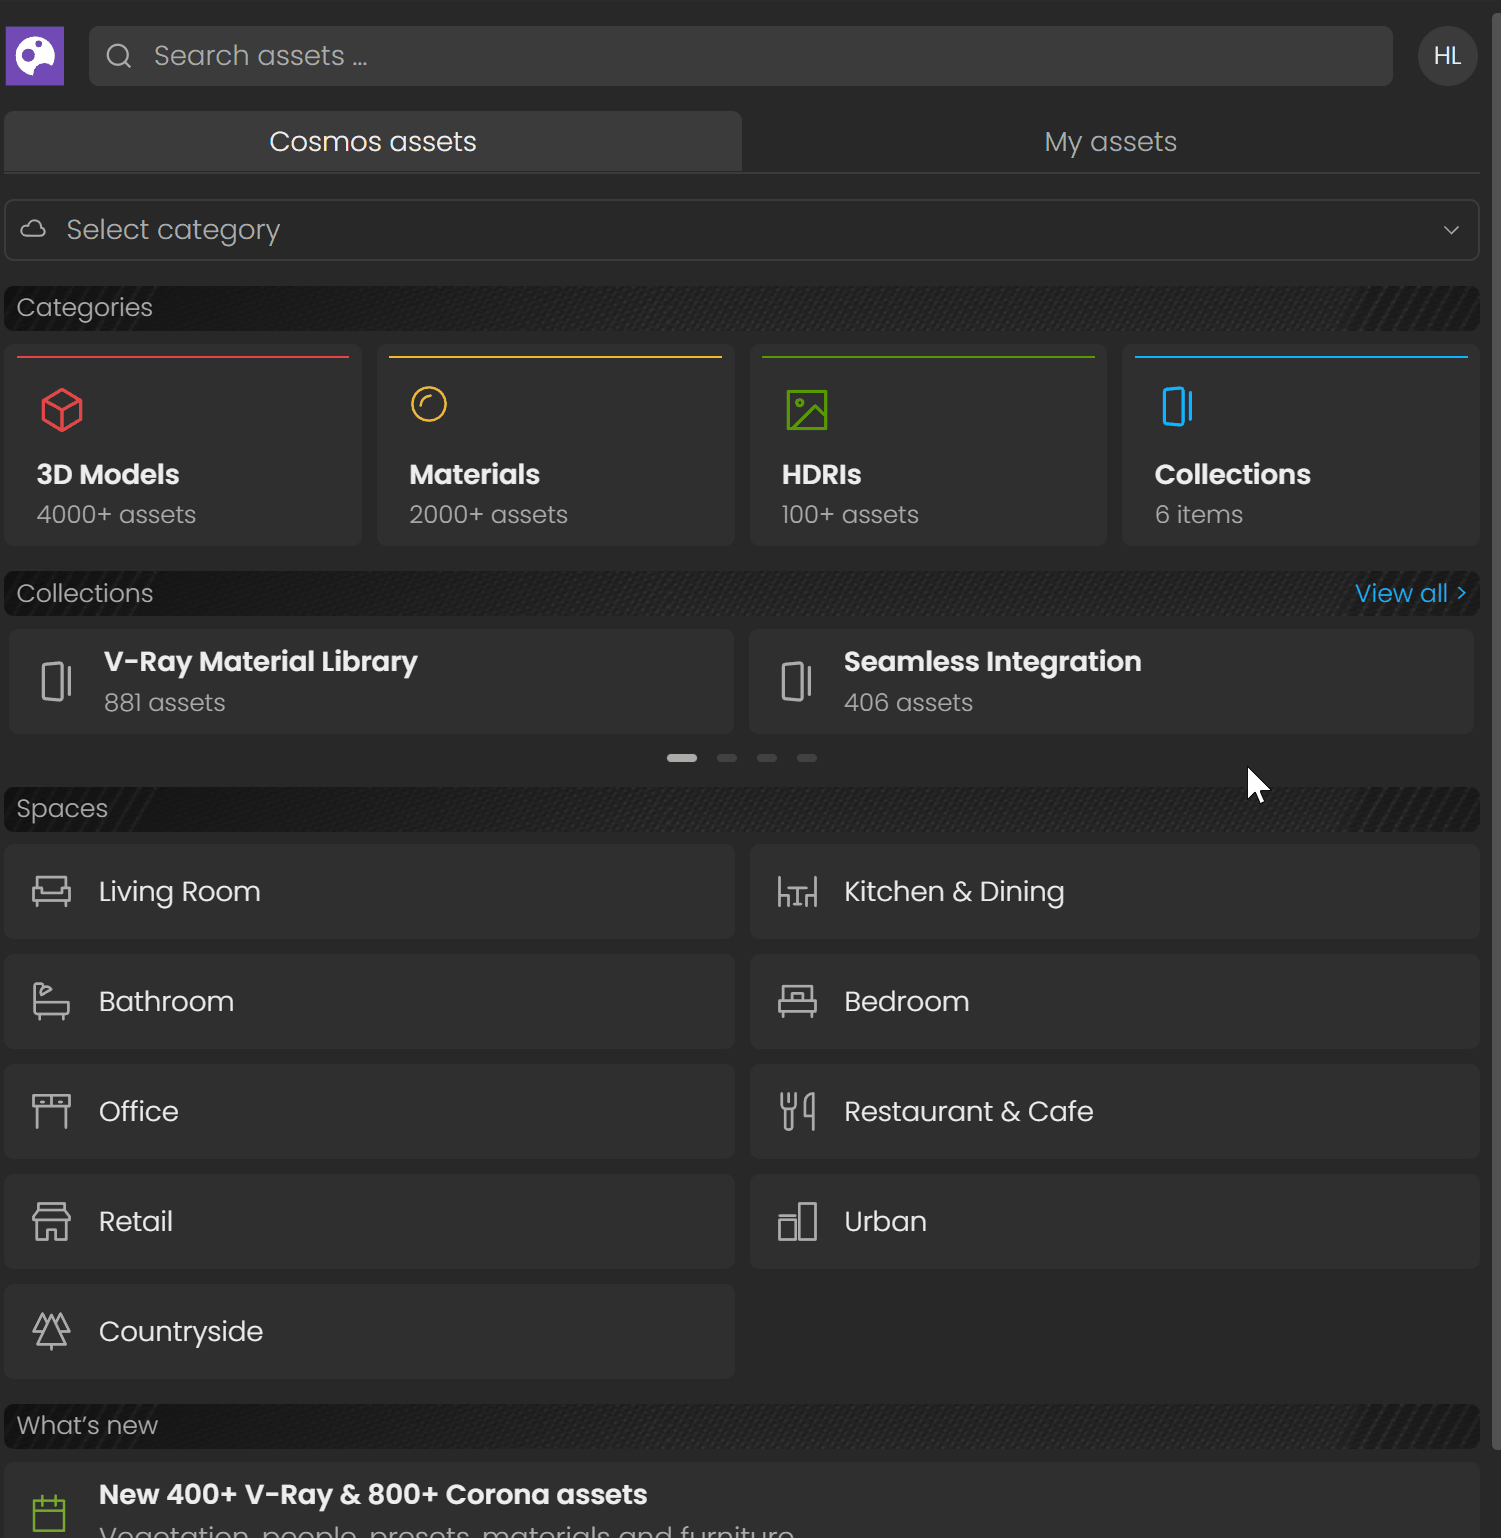Switch to the My assets tab

click(1110, 141)
